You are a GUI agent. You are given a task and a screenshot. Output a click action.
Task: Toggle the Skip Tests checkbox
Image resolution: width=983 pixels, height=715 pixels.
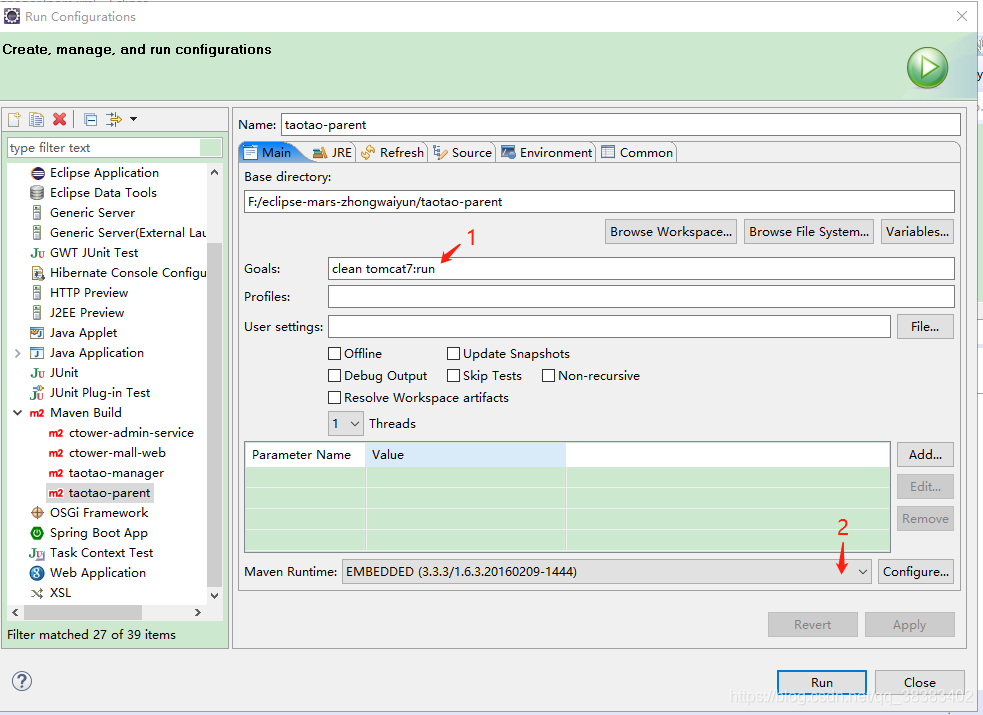[453, 376]
